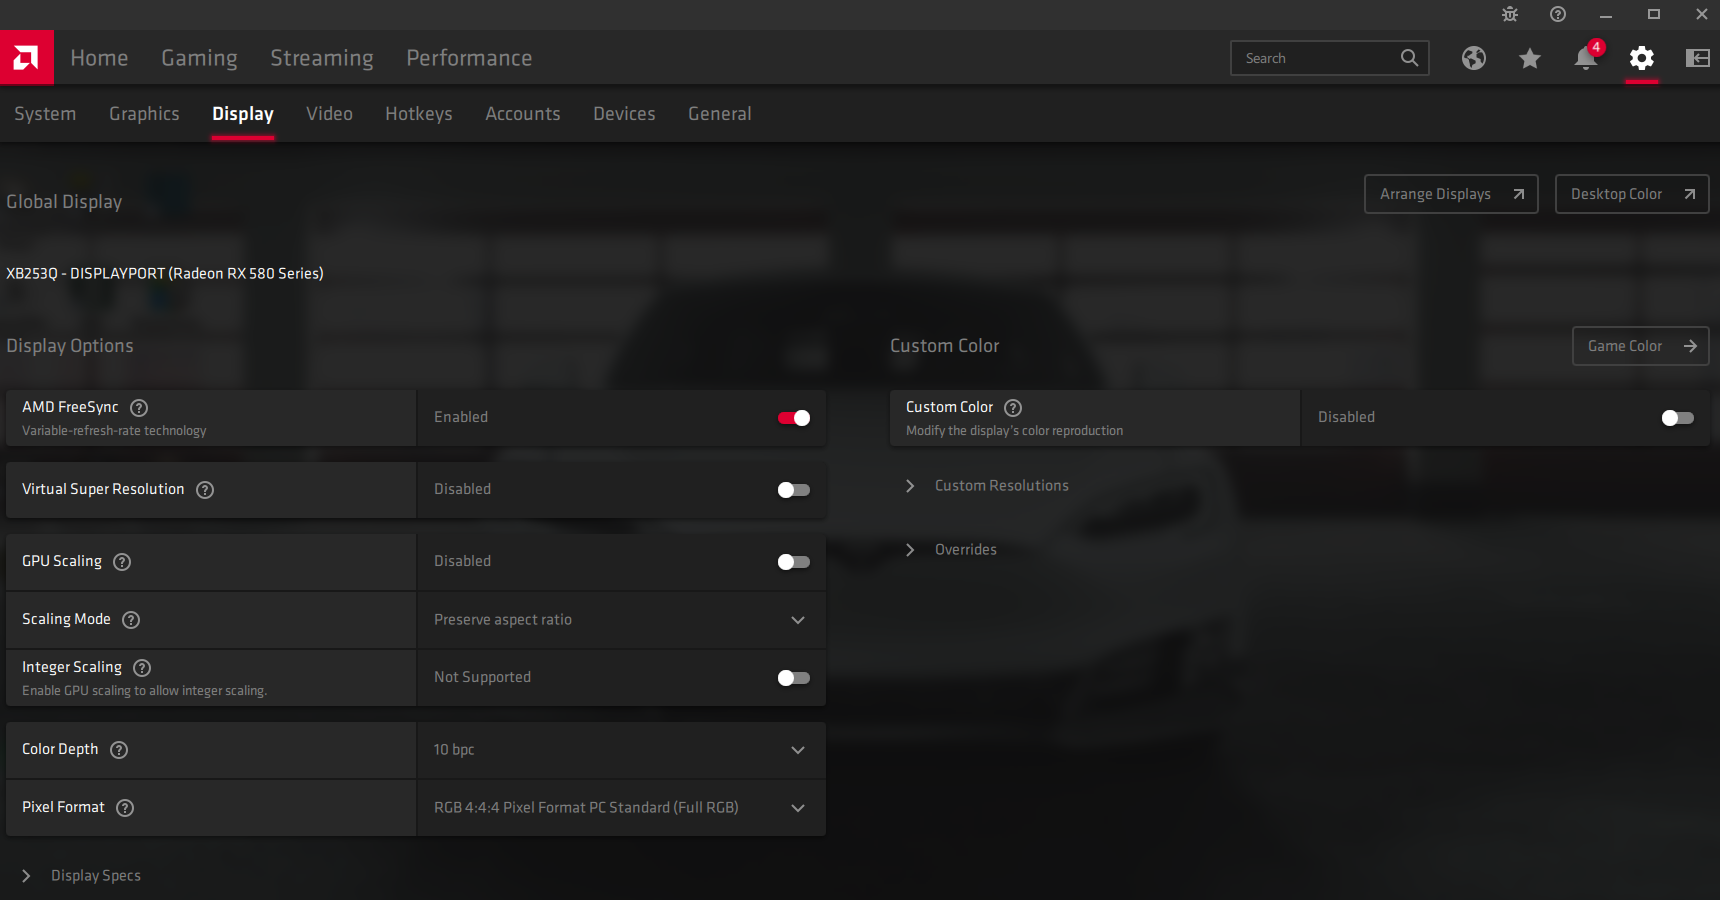Disable the AMD FreeSync toggle
Viewport: 1720px width, 900px height.
794,417
